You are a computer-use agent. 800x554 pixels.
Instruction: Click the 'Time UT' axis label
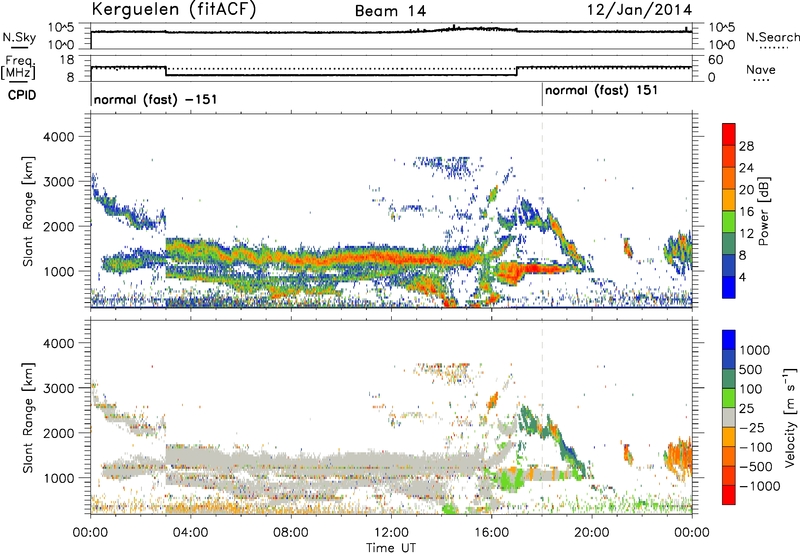pyautogui.click(x=391, y=548)
